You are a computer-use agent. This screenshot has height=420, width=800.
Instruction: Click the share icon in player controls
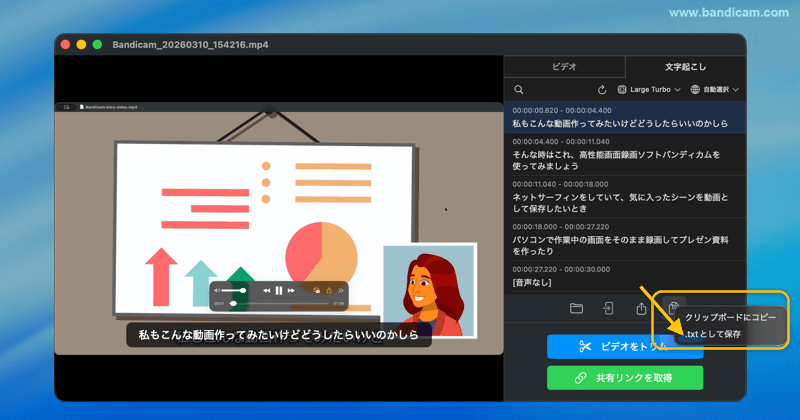coord(329,290)
